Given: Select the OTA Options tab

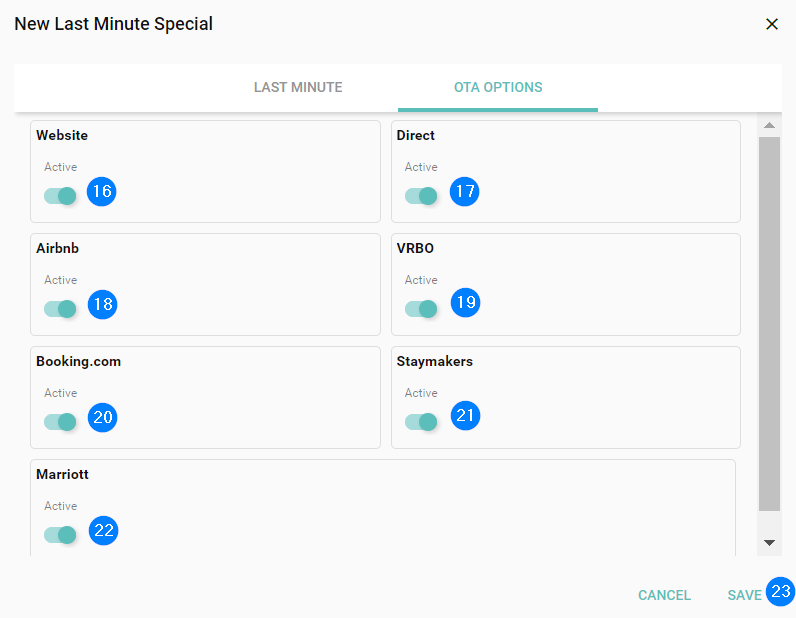Looking at the screenshot, I should coord(498,88).
